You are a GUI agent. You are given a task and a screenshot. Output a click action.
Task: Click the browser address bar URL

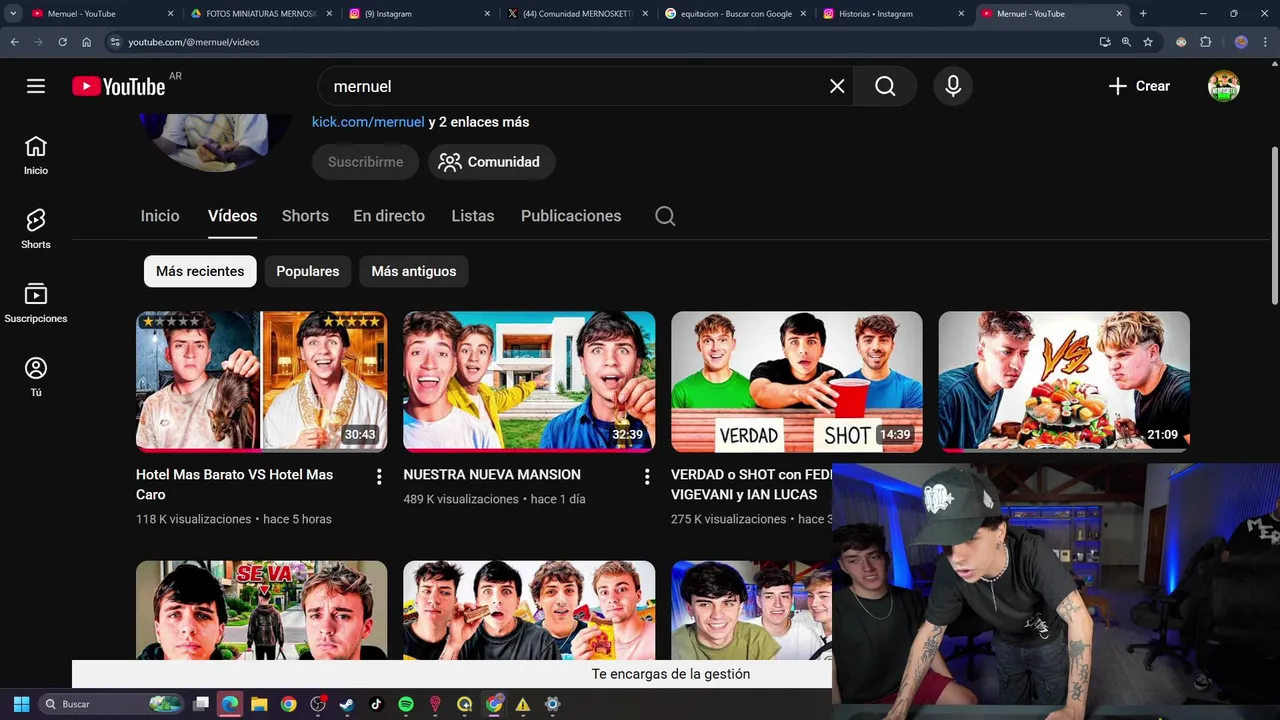[194, 42]
